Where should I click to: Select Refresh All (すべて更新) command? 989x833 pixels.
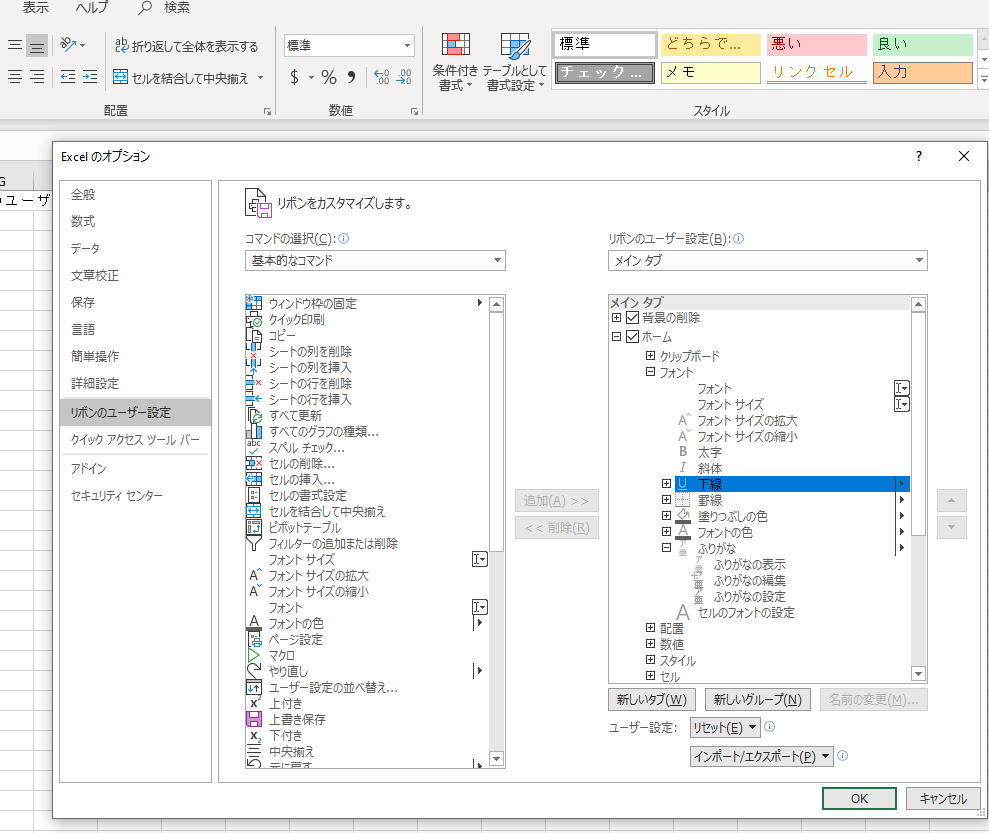tap(366, 416)
